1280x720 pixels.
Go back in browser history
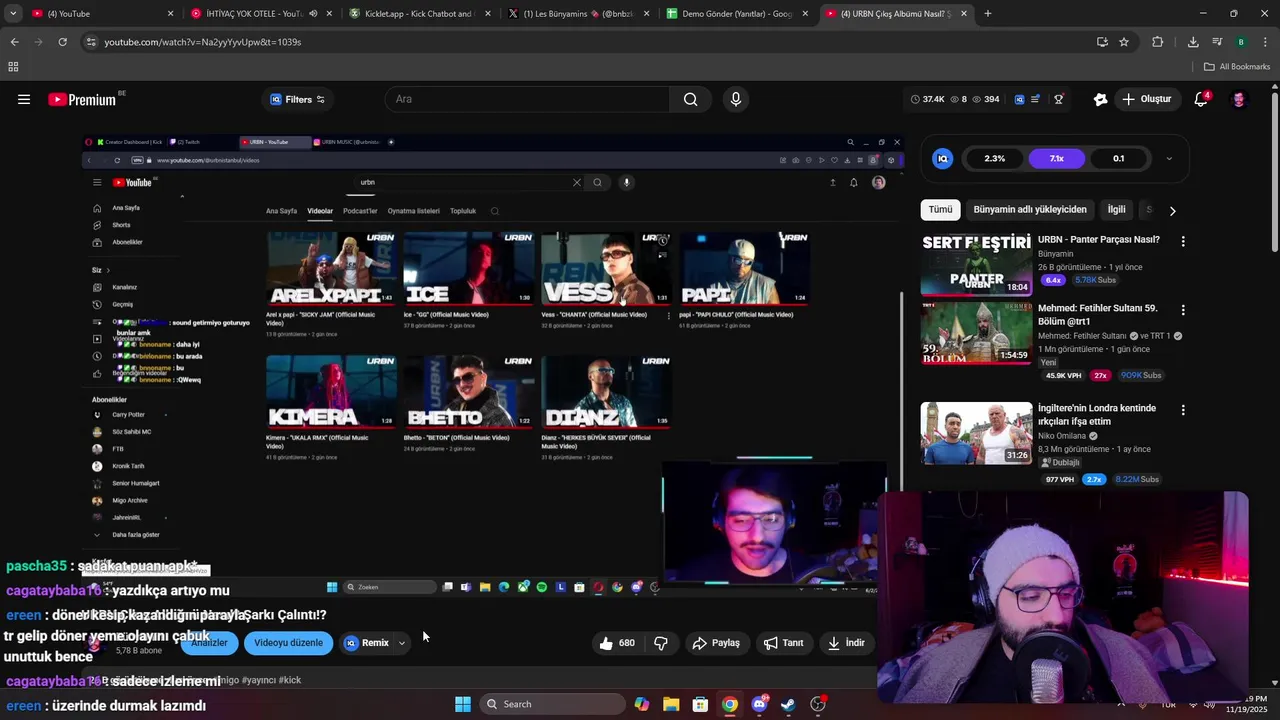tap(14, 42)
